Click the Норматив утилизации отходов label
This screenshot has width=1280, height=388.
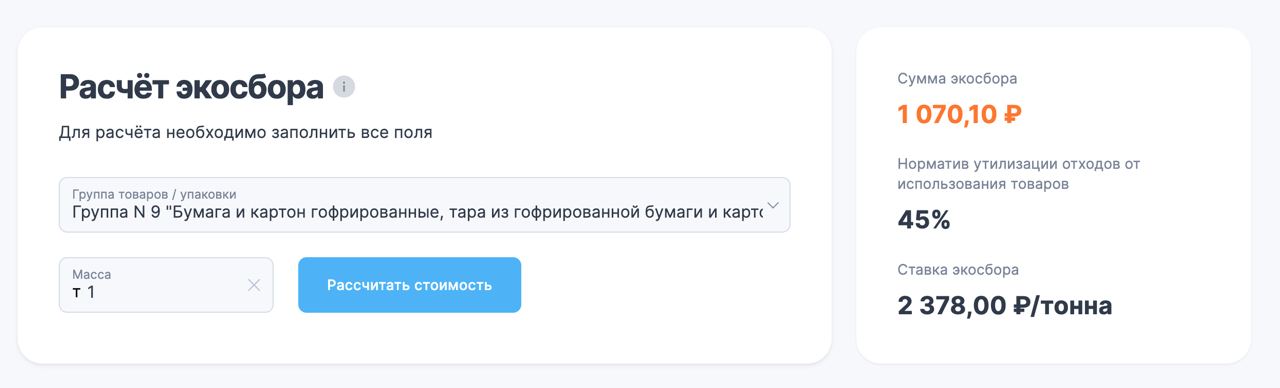tap(1019, 174)
